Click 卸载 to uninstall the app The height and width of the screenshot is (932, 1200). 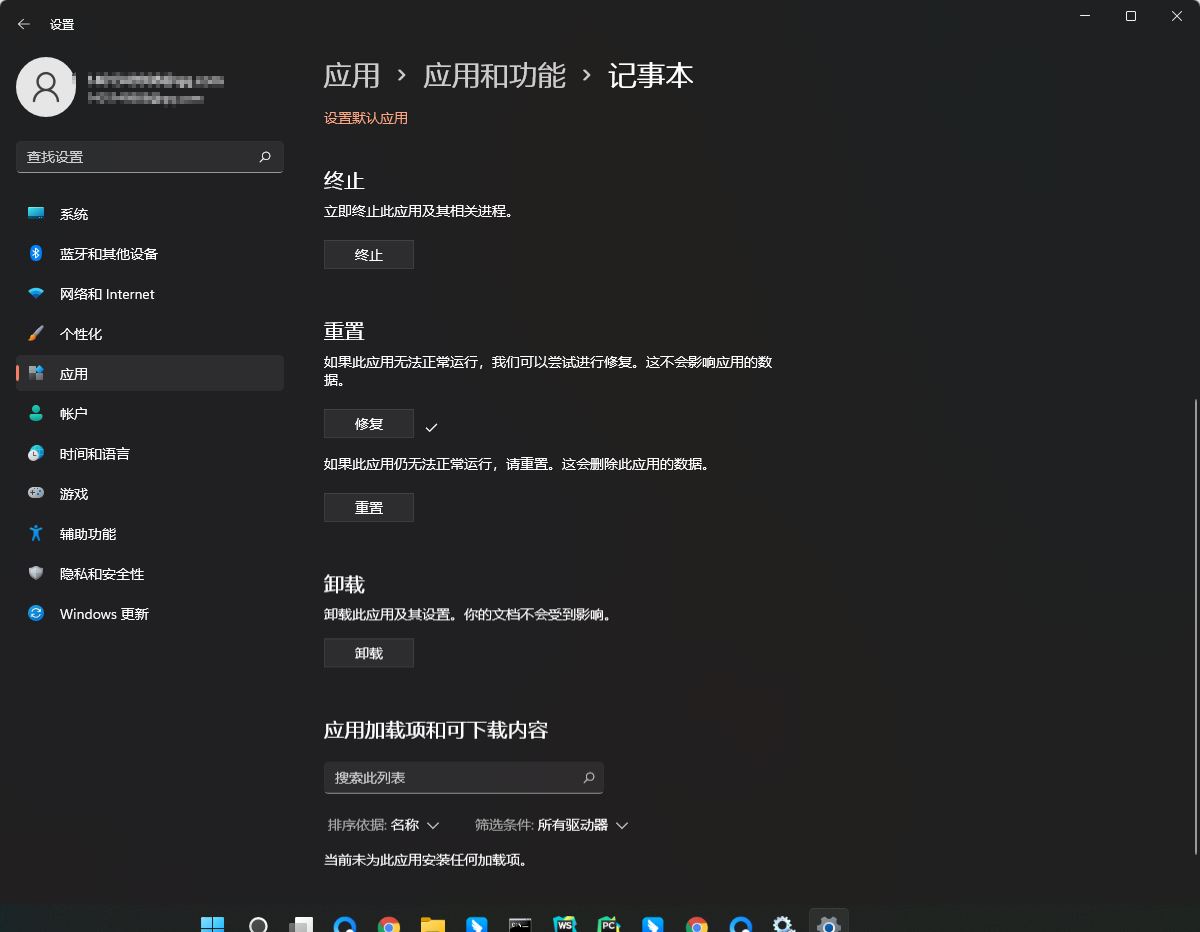pyautogui.click(x=368, y=652)
